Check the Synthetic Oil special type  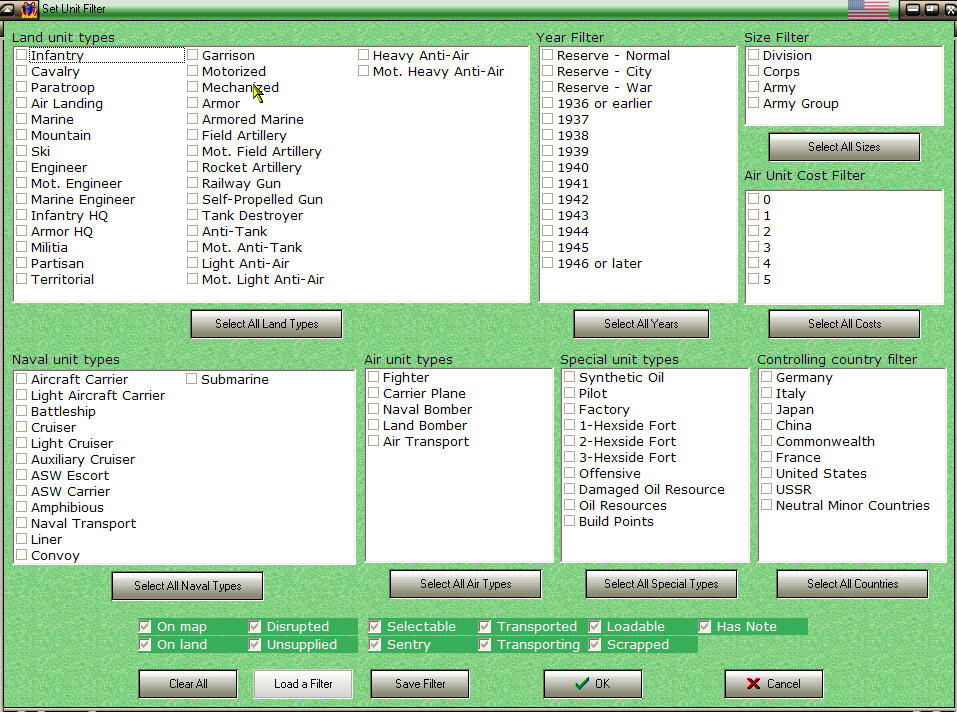pyautogui.click(x=569, y=377)
